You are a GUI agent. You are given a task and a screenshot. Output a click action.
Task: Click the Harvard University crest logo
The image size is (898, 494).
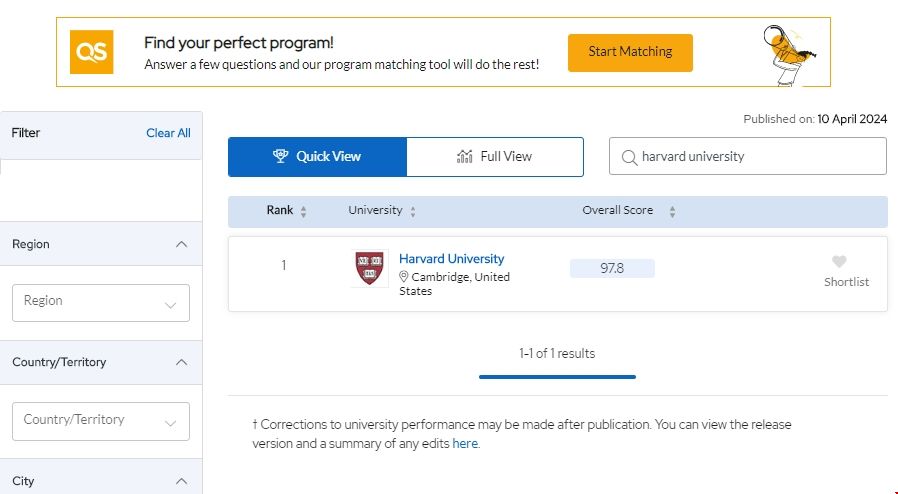tap(369, 268)
